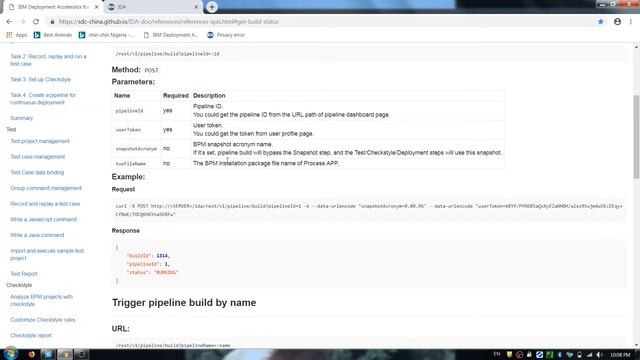The height and width of the screenshot is (360, 640).
Task: Click the buildId value 1314 in response
Action: (x=162, y=256)
